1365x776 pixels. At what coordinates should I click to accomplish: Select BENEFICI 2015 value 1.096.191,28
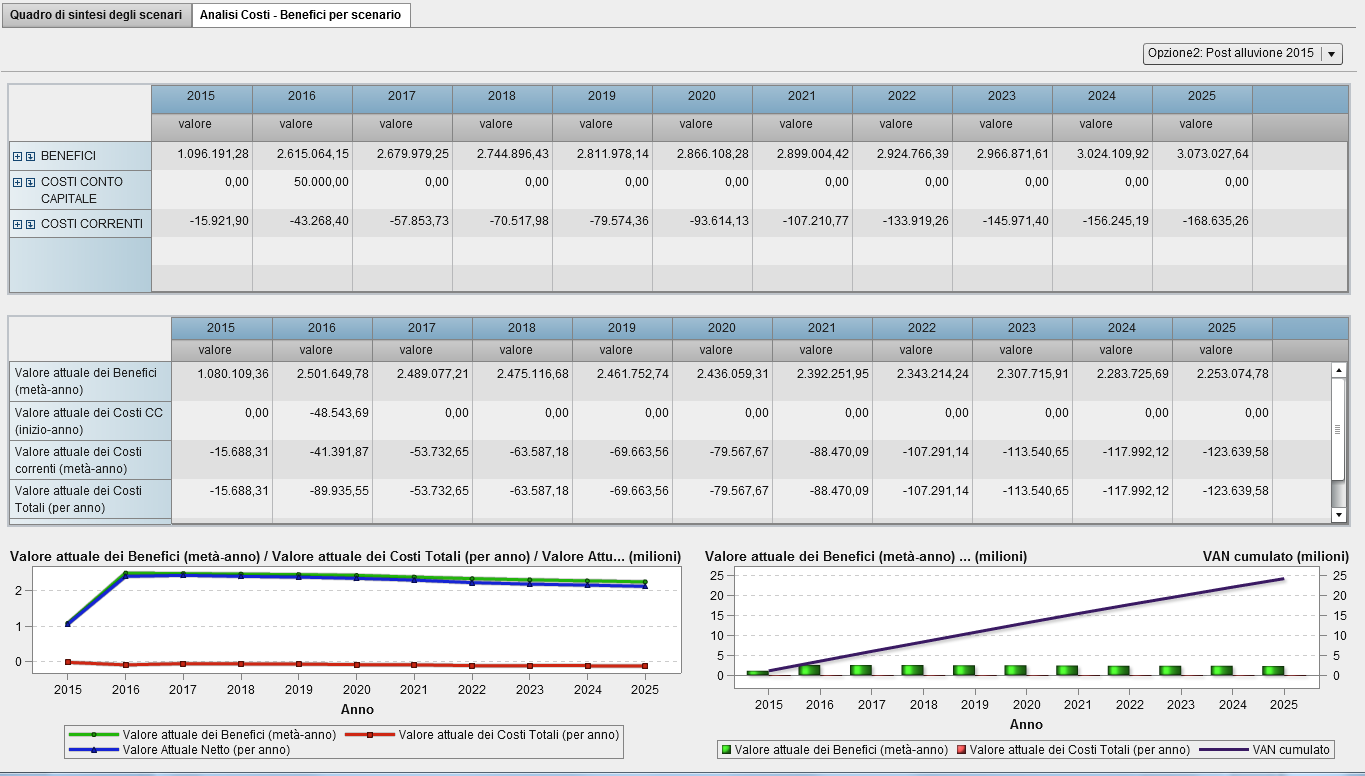[x=201, y=153]
